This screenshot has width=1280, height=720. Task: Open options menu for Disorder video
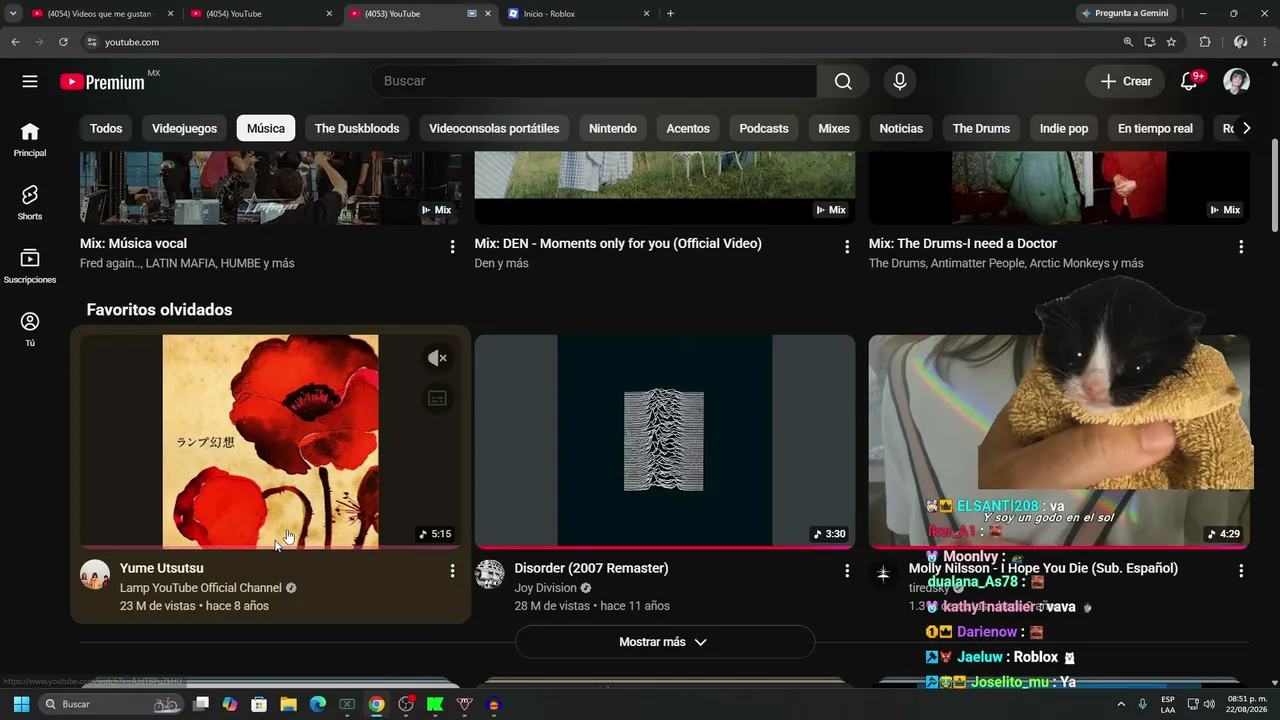(847, 571)
